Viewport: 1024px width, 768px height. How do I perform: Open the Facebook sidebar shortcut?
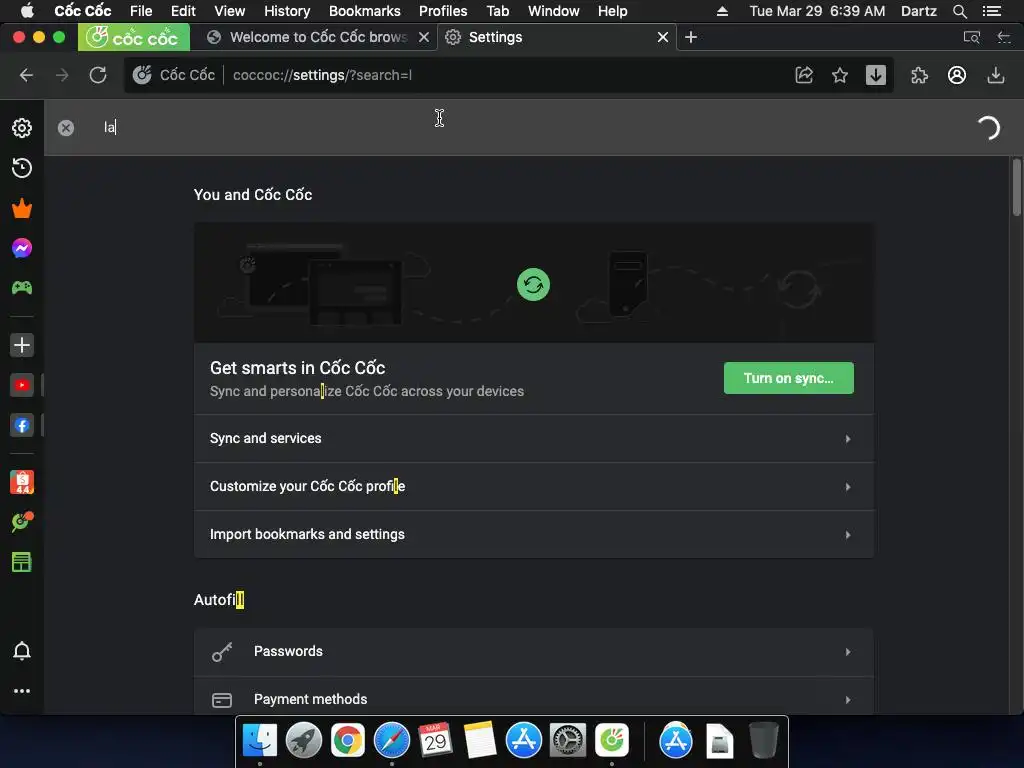tap(22, 426)
